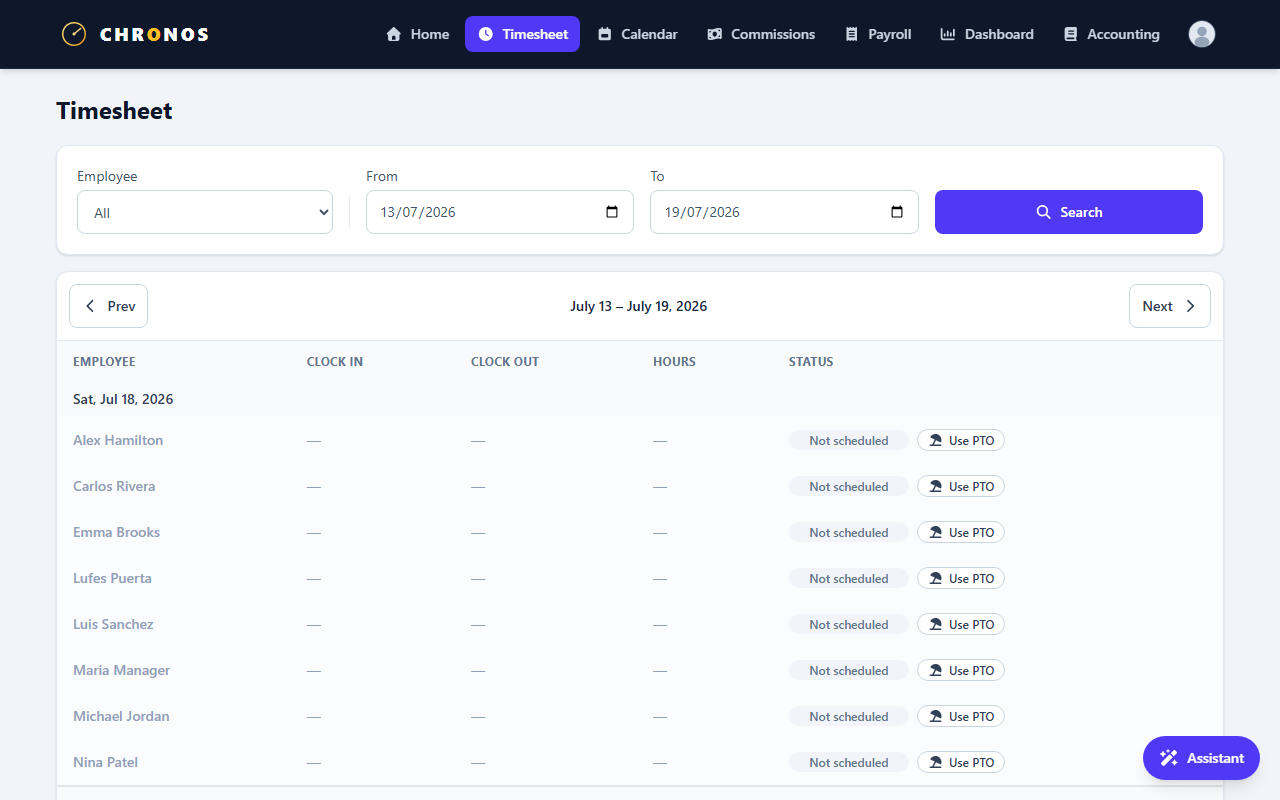Use PTO for Nina Patel
The image size is (1280, 800).
pos(961,762)
